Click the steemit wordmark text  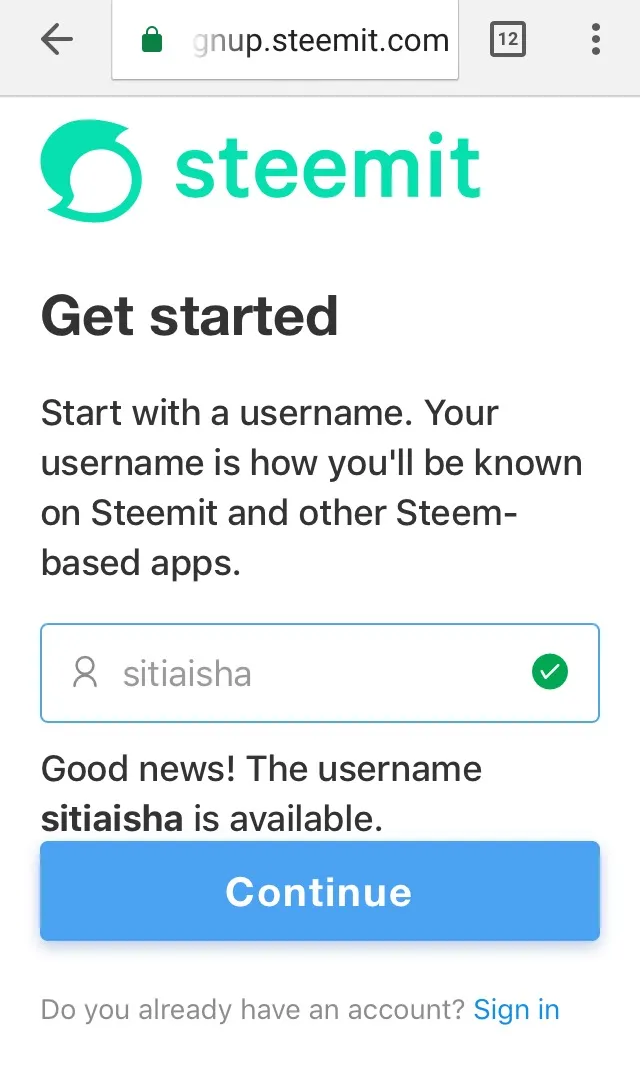328,166
